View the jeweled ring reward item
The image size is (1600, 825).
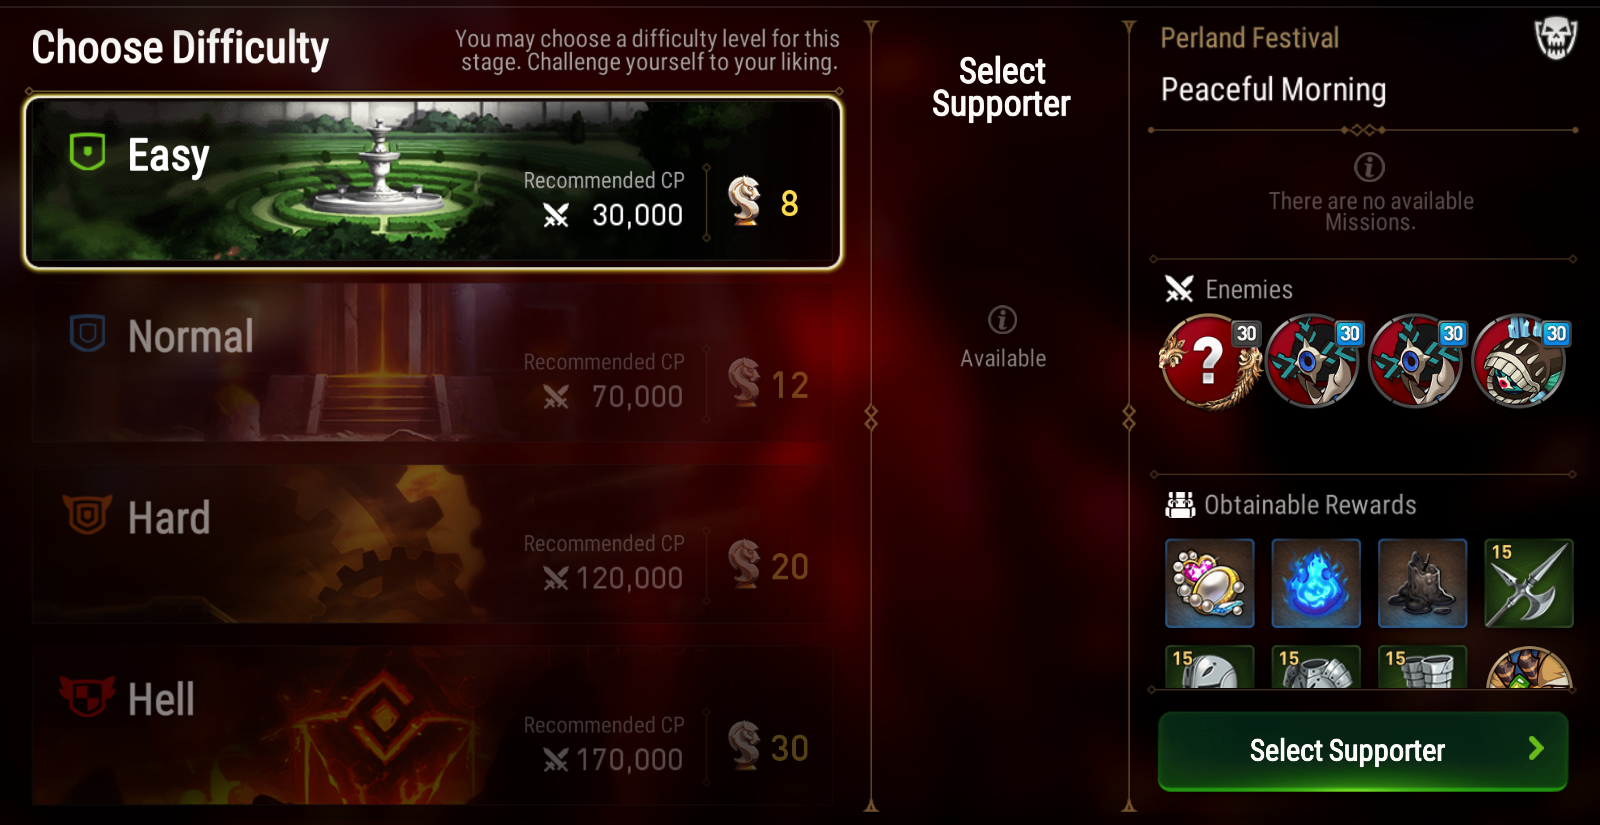coord(1210,583)
